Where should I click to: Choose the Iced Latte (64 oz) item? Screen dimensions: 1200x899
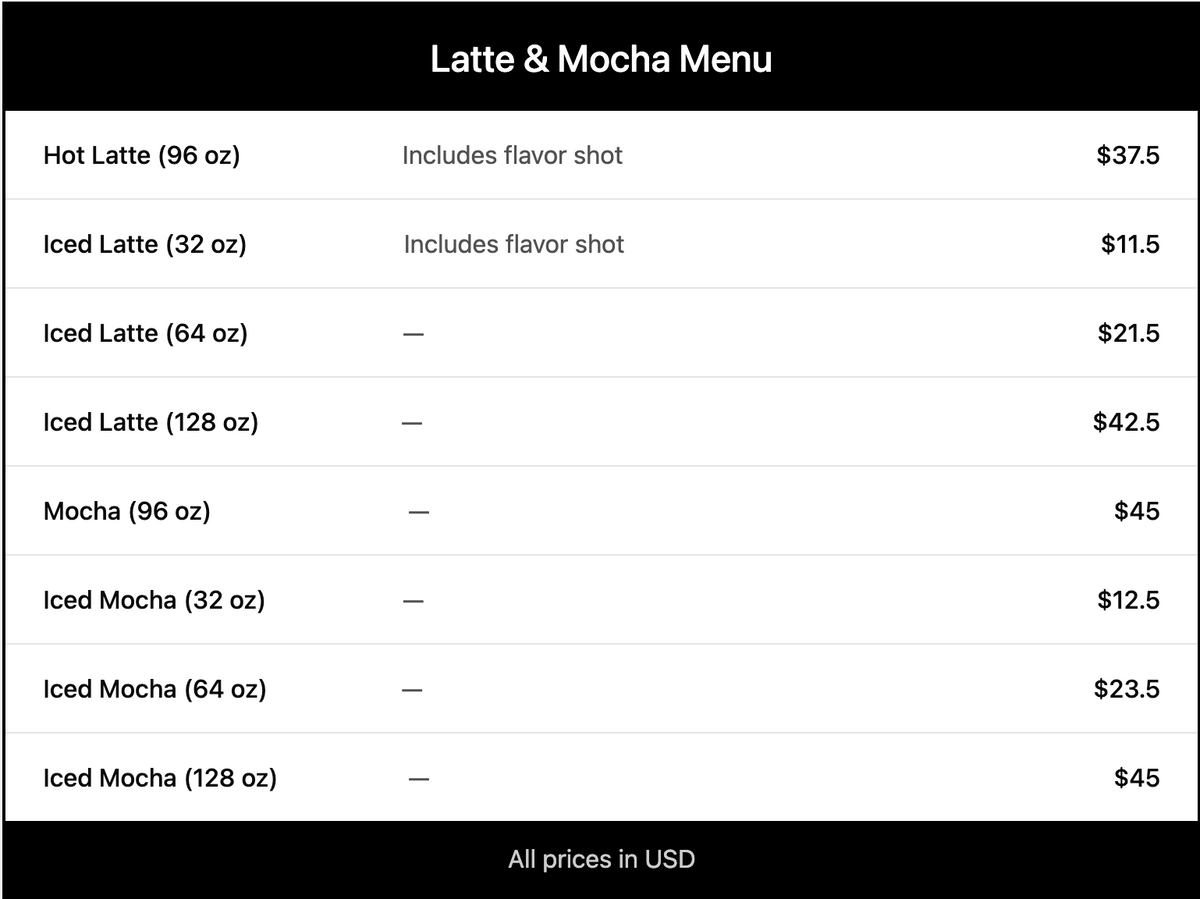click(x=145, y=333)
